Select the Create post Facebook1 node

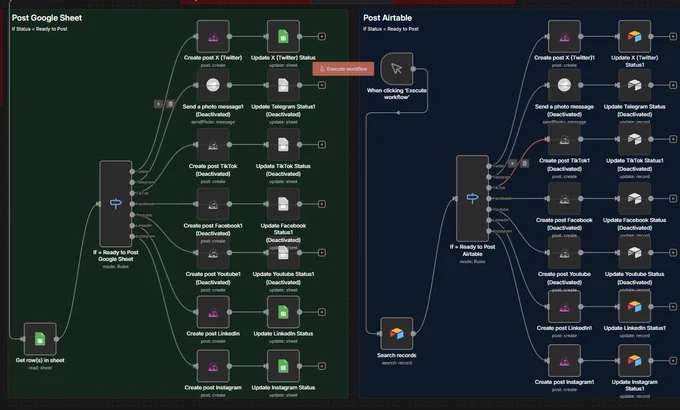[x=213, y=204]
